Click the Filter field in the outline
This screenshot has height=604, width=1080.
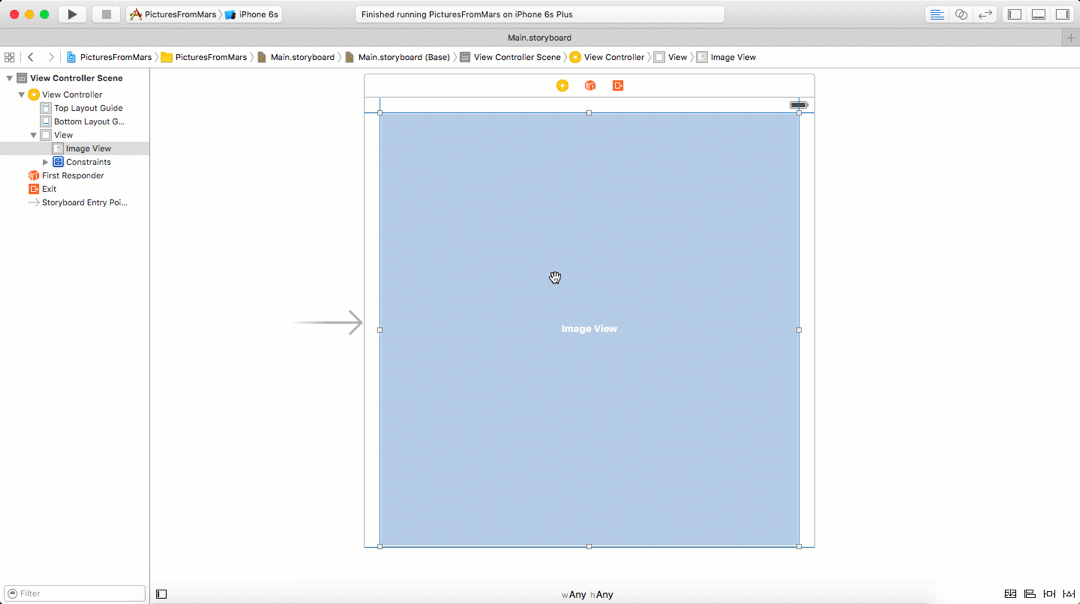tap(75, 594)
